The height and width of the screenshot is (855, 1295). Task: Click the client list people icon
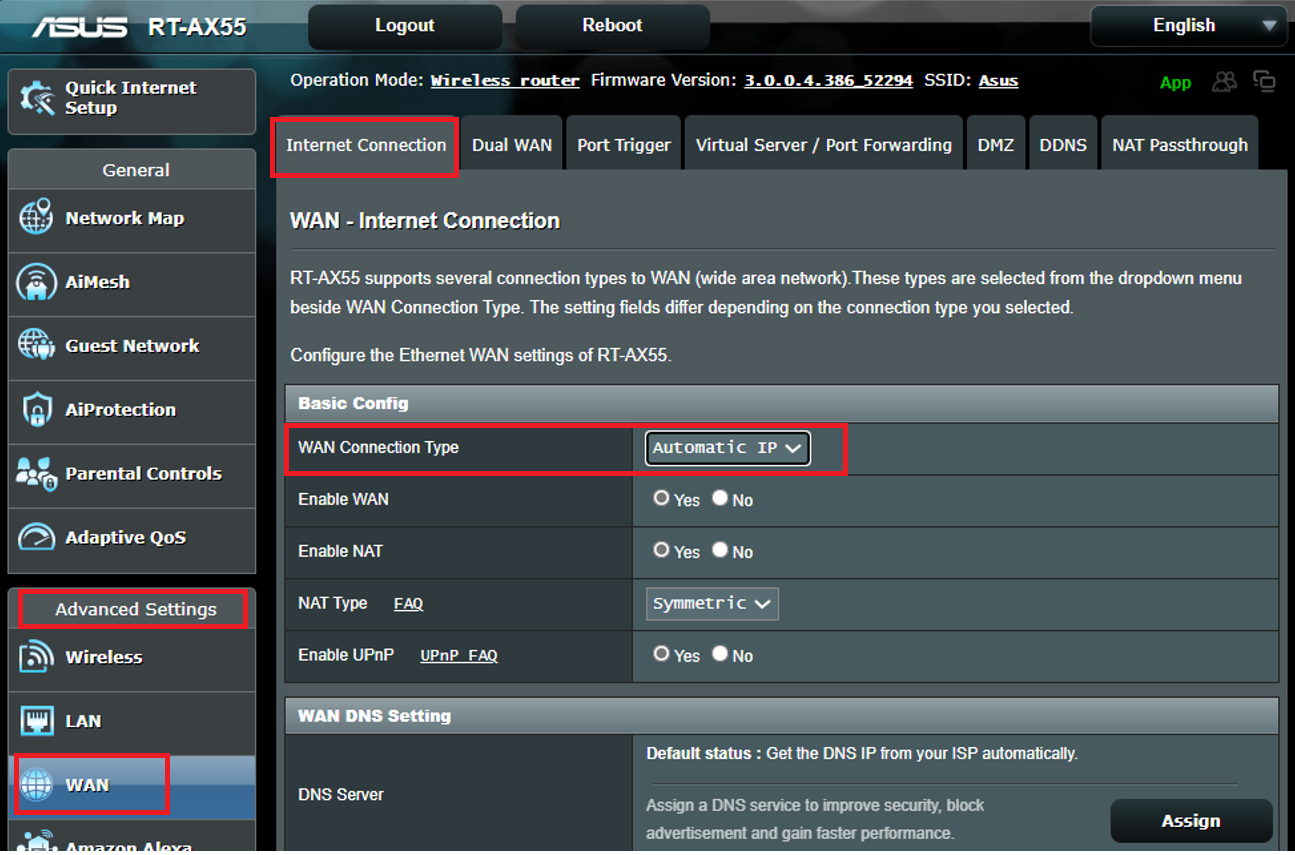1224,82
